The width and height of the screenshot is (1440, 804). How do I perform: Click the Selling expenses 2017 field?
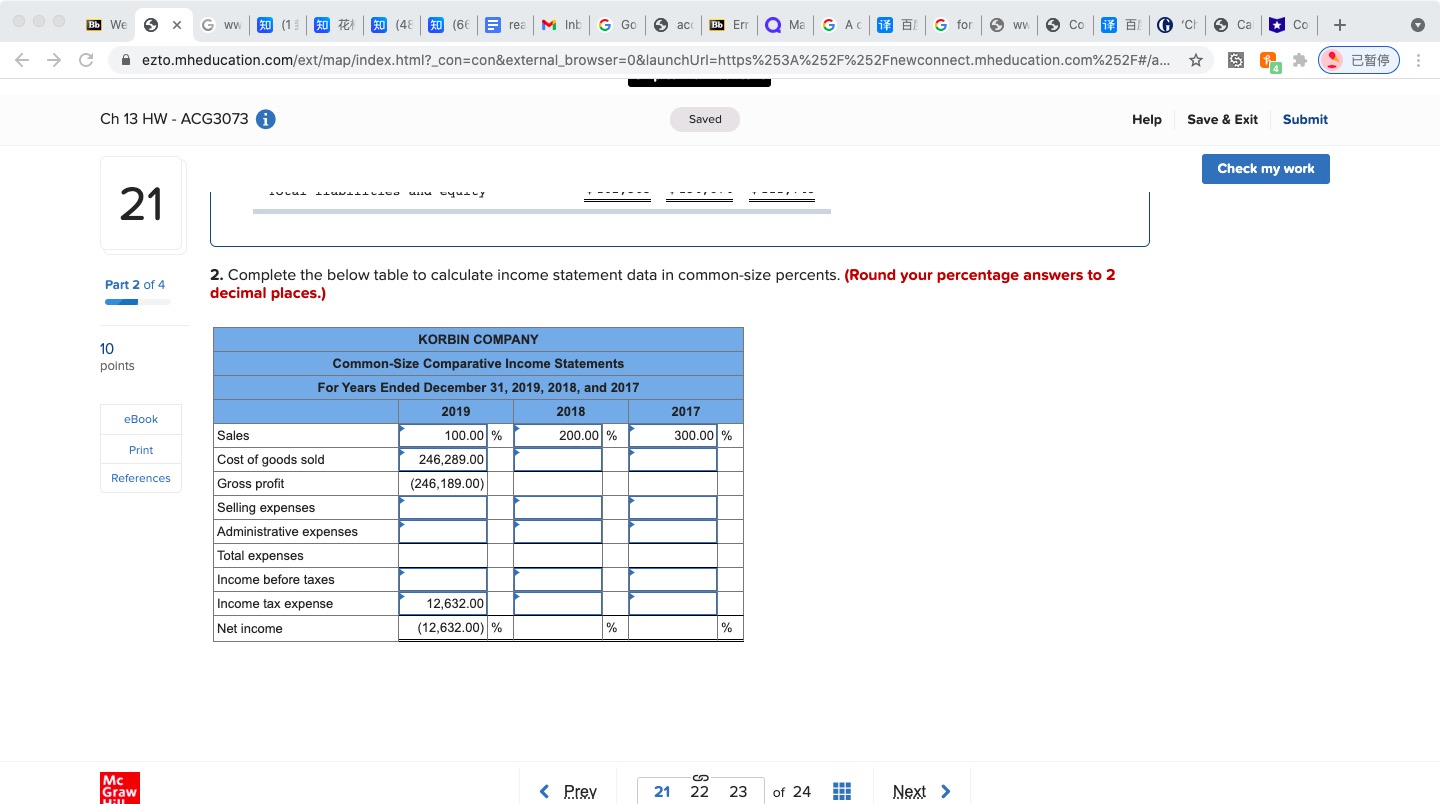pyautogui.click(x=673, y=508)
